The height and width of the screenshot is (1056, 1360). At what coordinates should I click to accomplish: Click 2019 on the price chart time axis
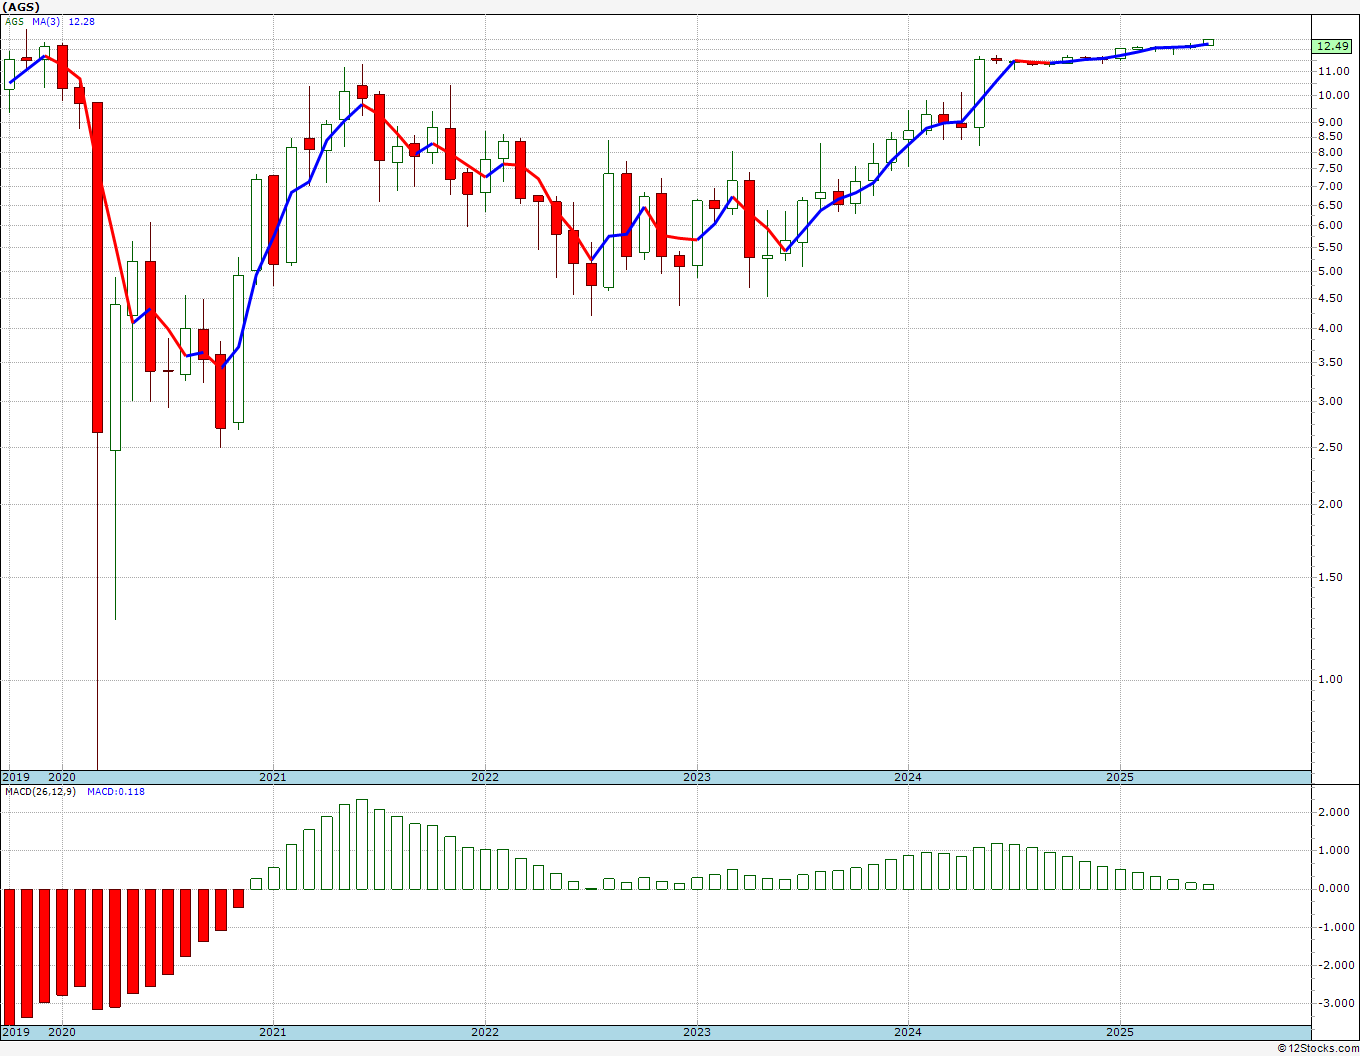tap(15, 777)
